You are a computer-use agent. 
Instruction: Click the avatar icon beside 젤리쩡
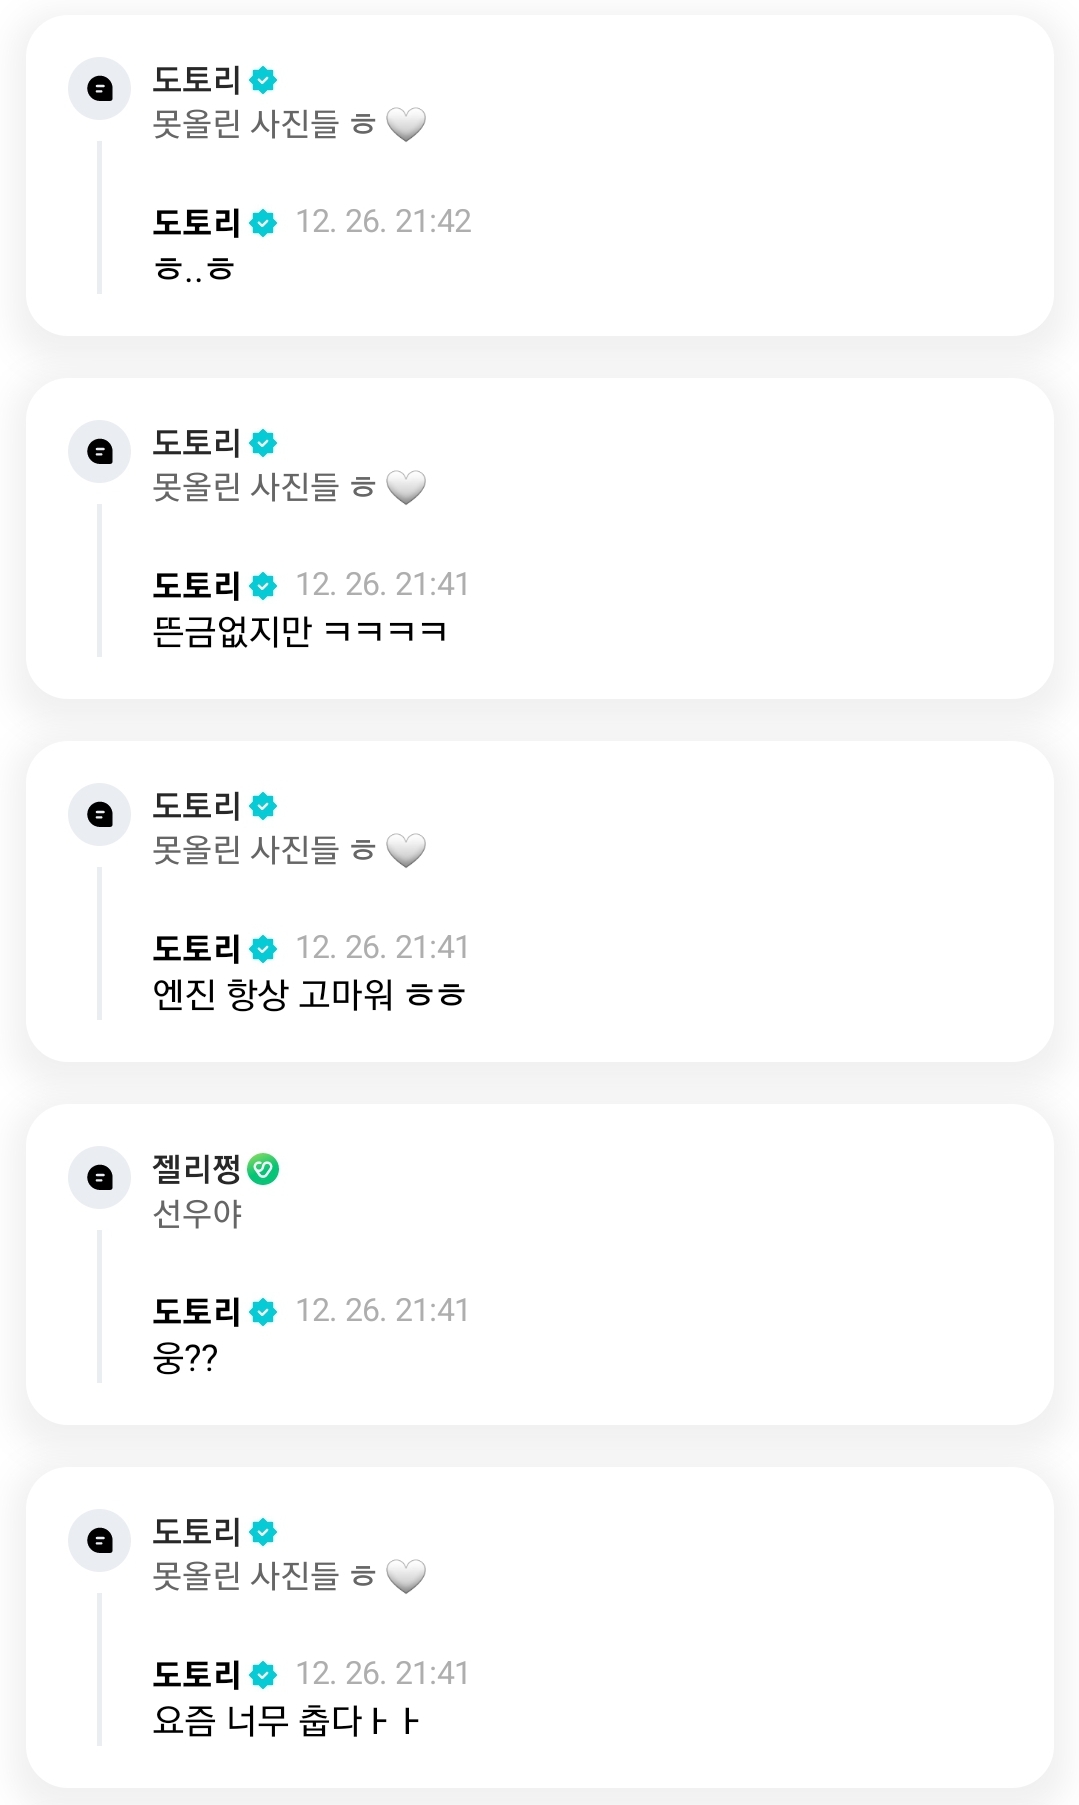pos(99,1178)
